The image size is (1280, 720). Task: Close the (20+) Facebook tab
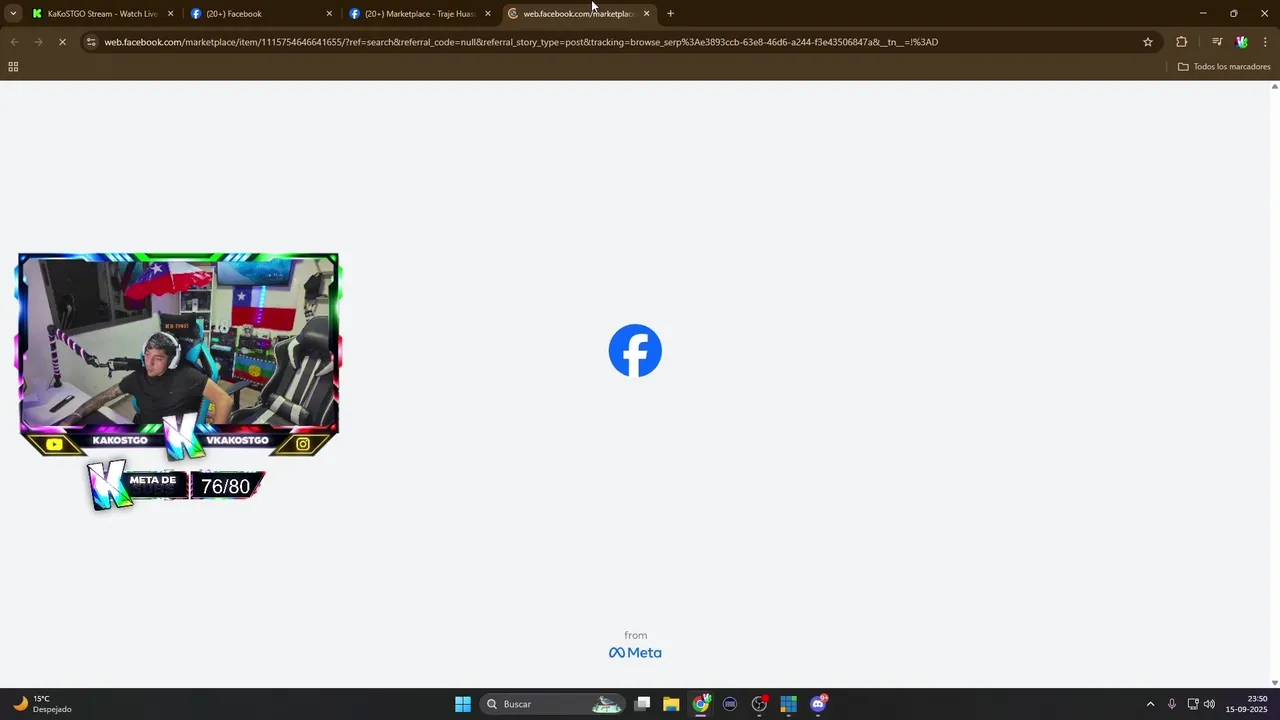(x=329, y=14)
